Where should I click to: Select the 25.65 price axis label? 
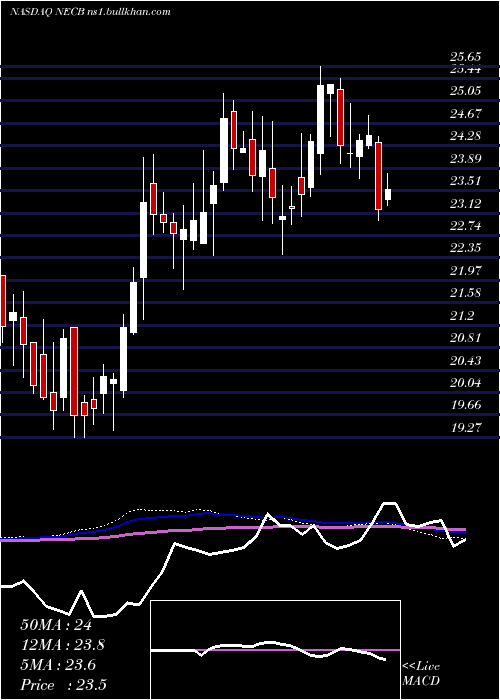(x=466, y=57)
